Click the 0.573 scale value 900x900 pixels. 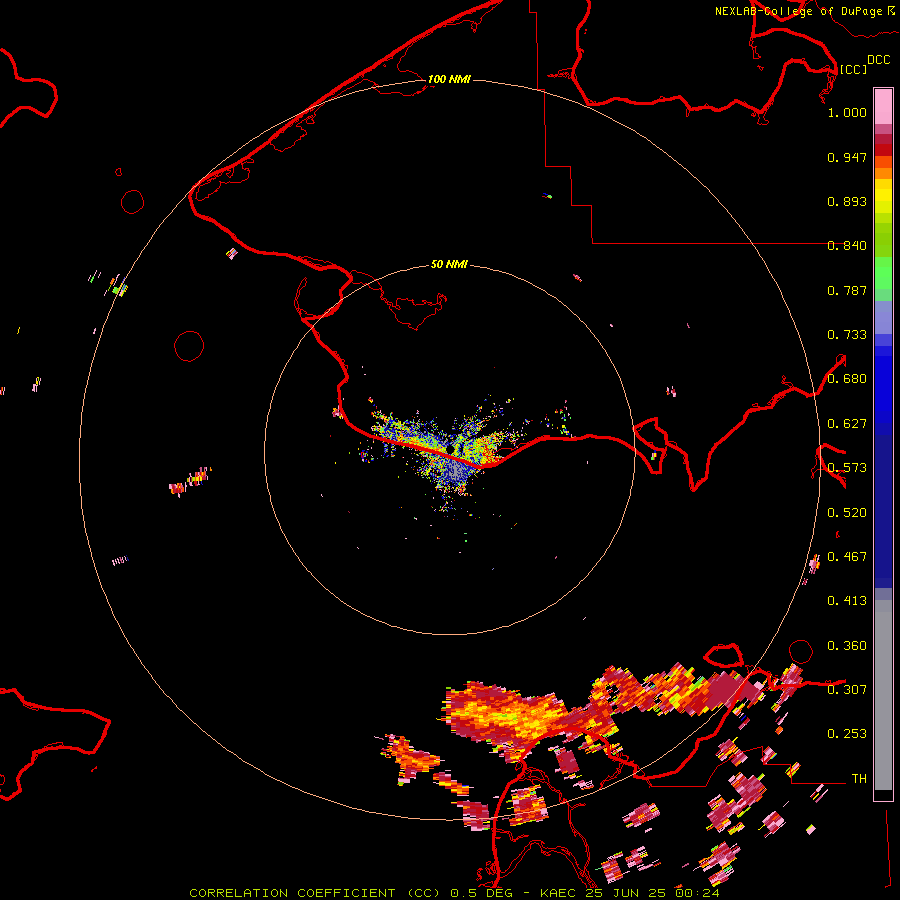coord(847,468)
